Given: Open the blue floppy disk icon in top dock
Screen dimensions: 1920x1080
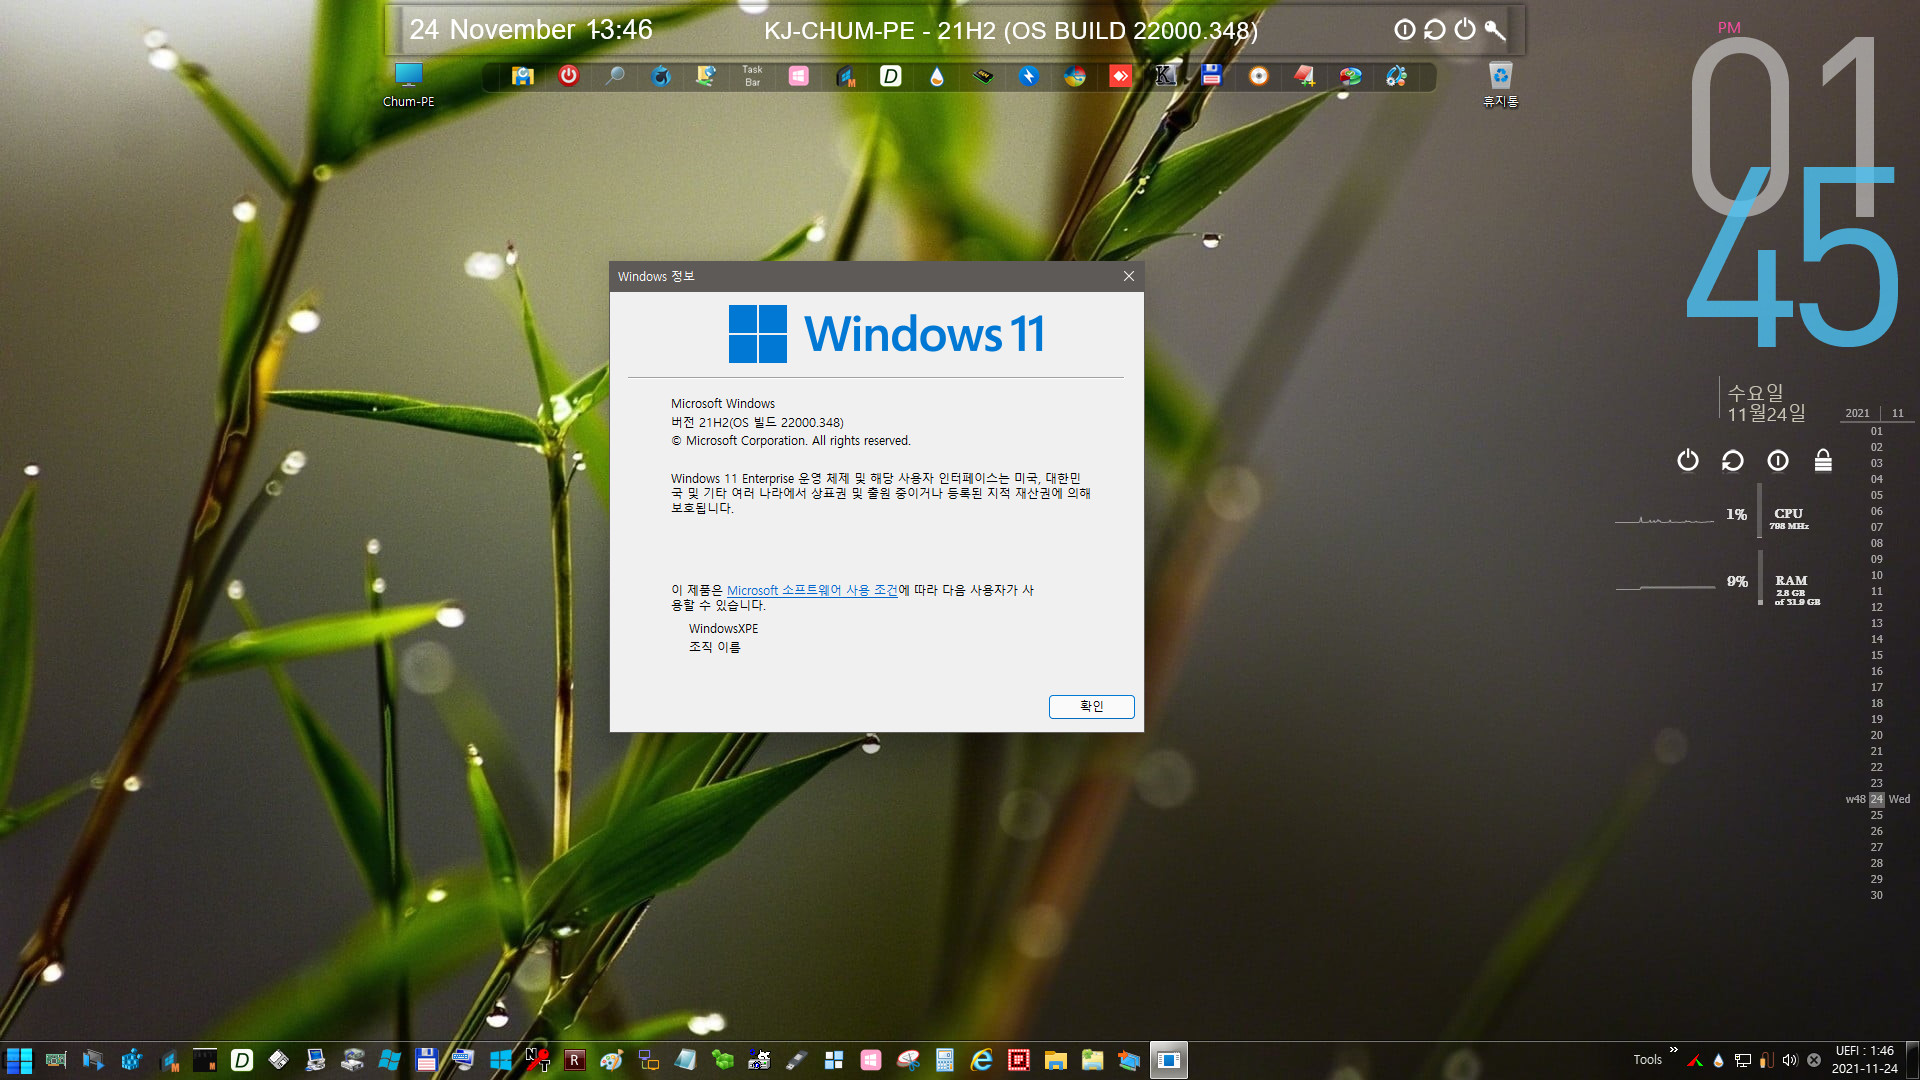Looking at the screenshot, I should point(1212,76).
